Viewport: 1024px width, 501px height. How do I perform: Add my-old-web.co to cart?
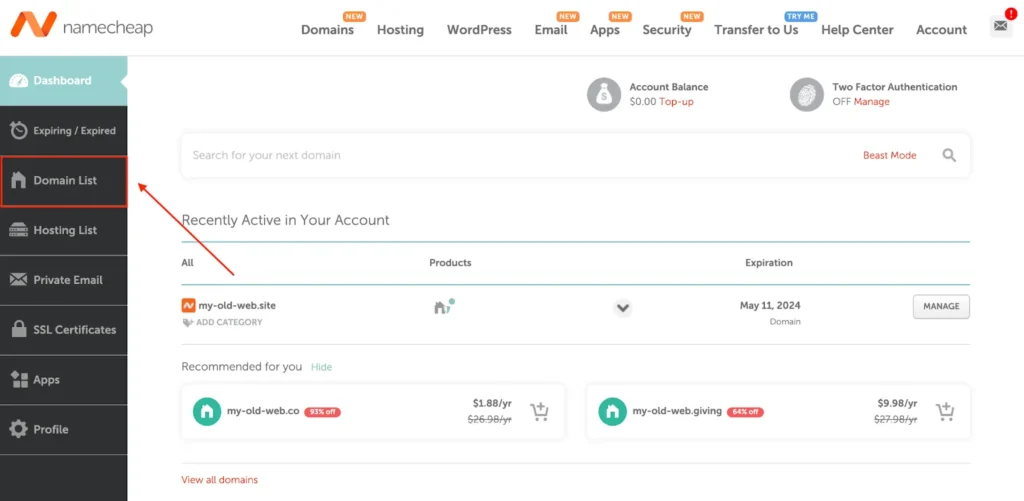(x=539, y=412)
